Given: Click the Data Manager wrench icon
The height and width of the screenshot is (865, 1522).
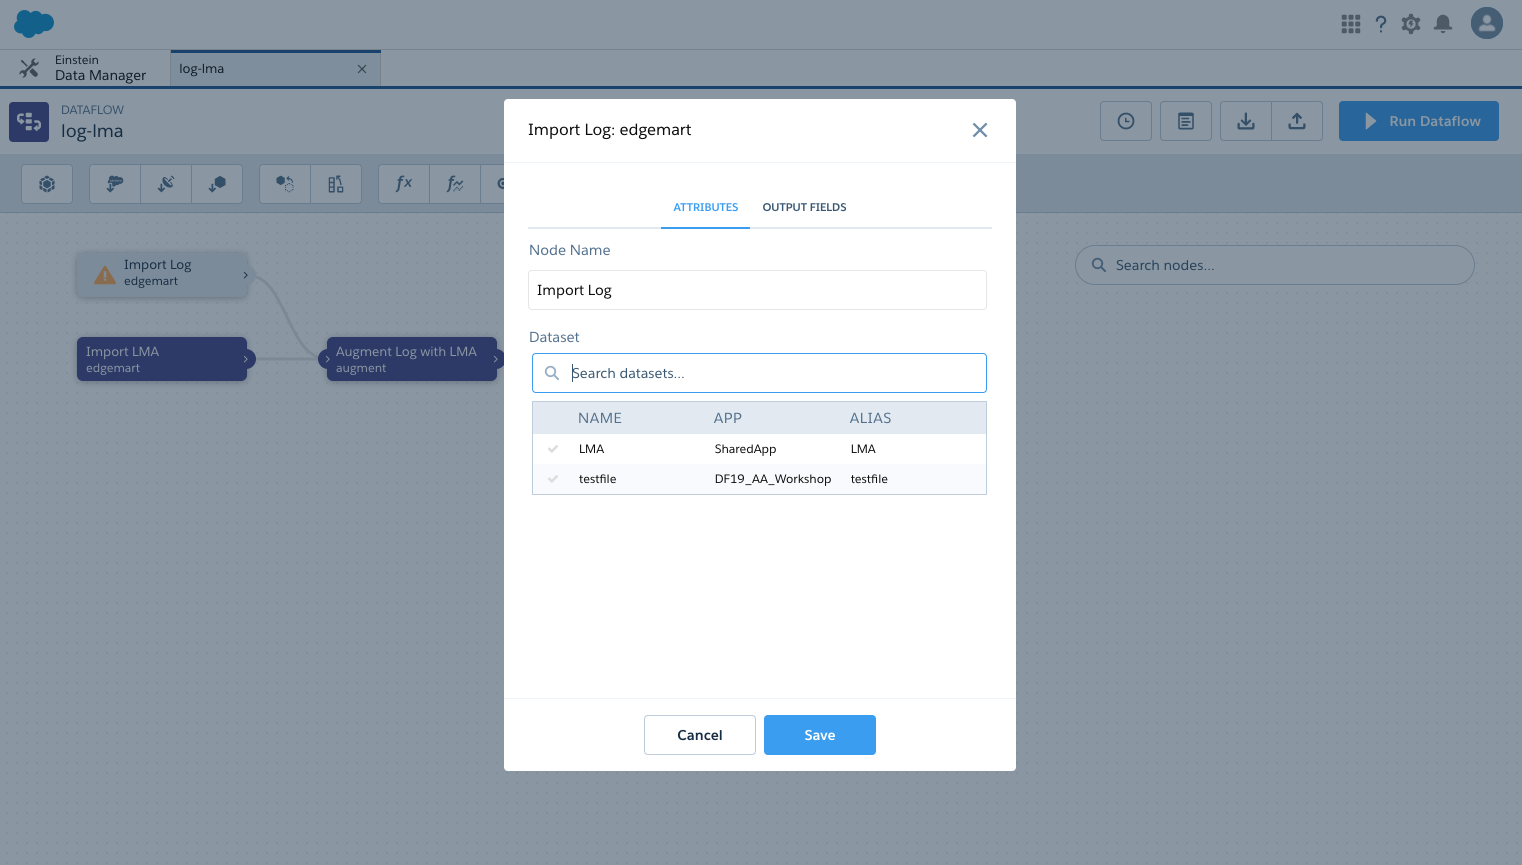Looking at the screenshot, I should coord(29,68).
